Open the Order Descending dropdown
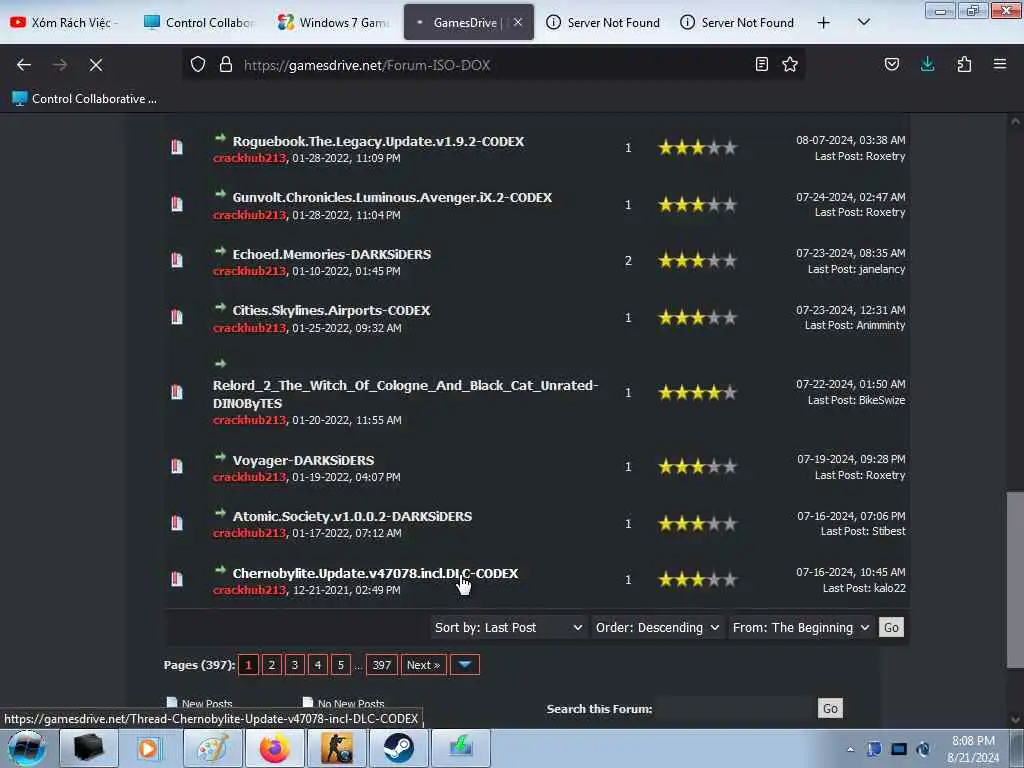 coord(657,628)
